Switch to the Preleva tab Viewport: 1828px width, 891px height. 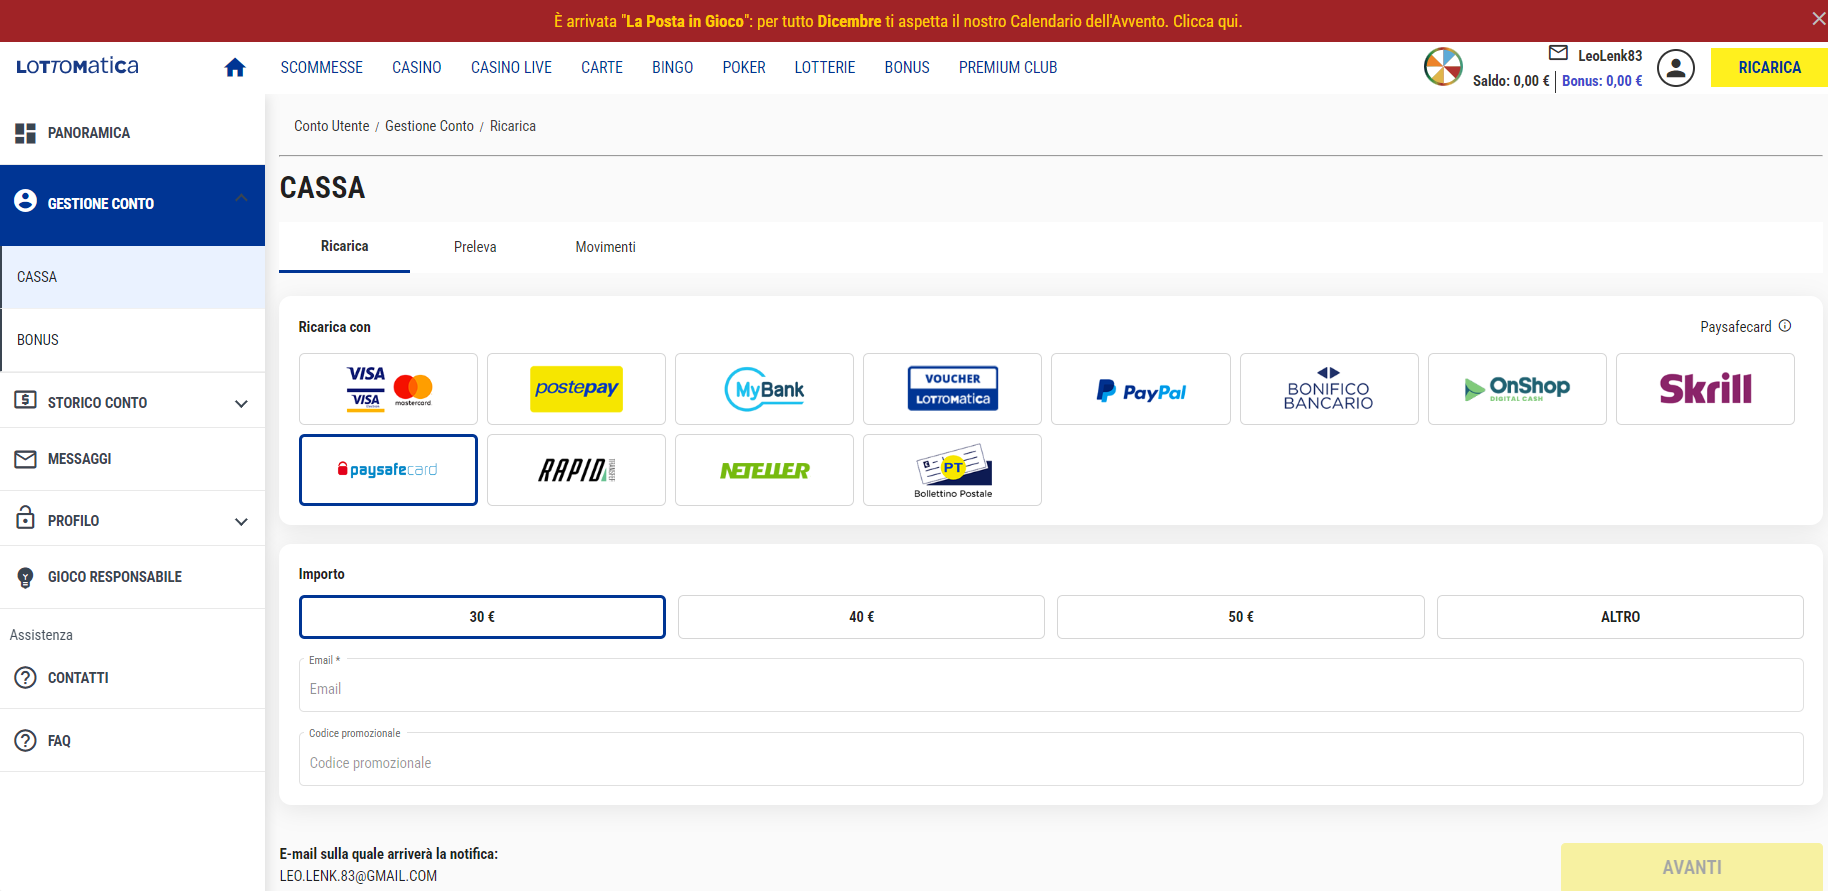tap(475, 247)
